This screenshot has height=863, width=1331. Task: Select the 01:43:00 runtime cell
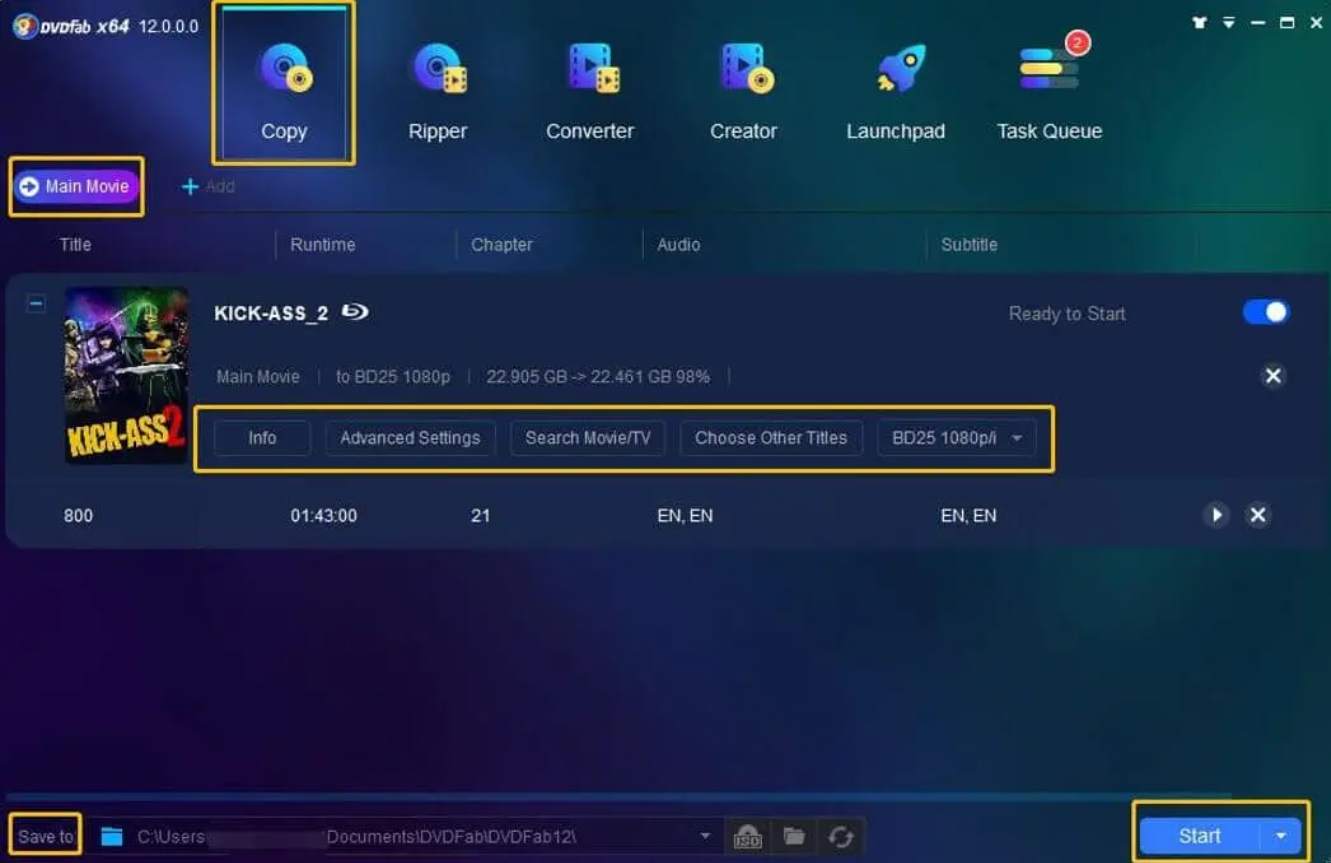click(324, 516)
